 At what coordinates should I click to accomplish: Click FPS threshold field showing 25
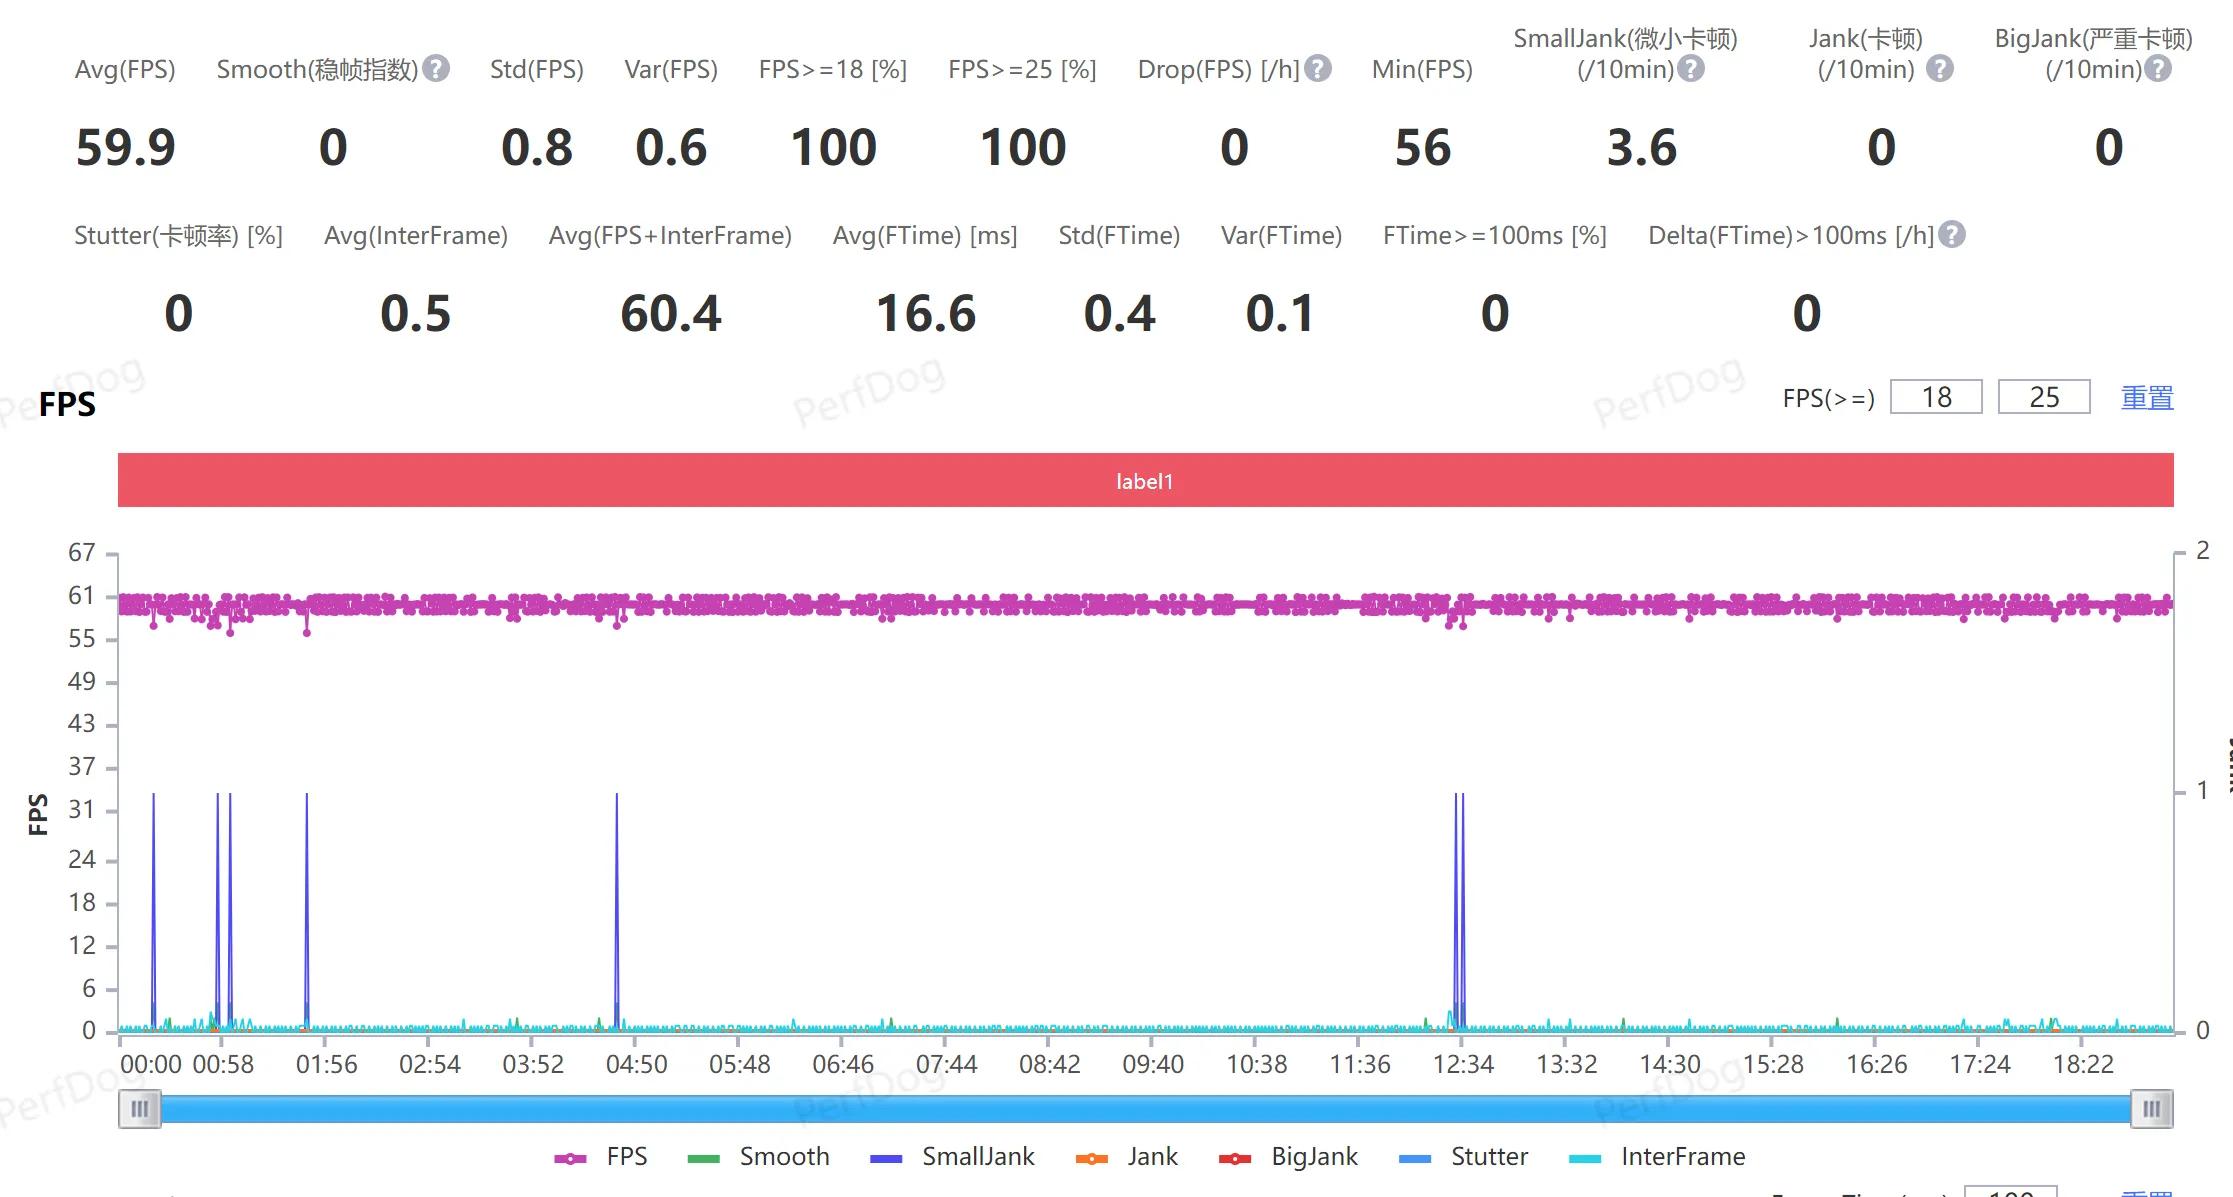tap(2043, 397)
